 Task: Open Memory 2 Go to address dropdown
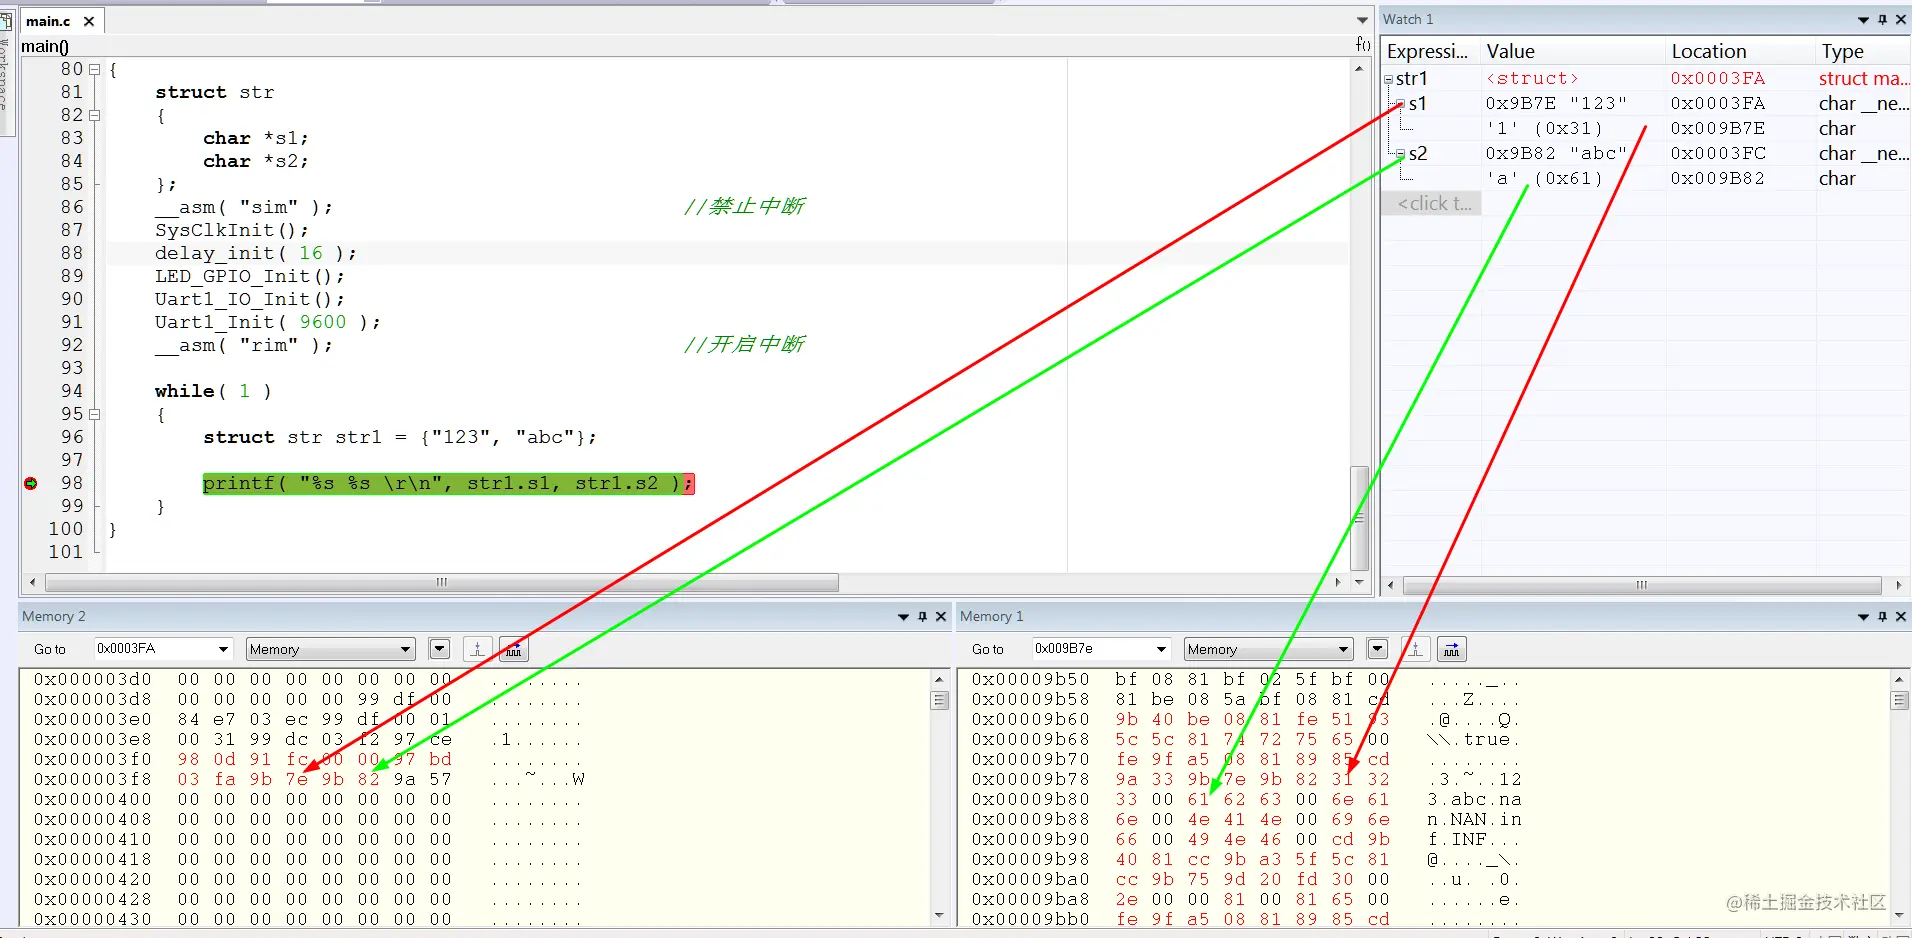[x=223, y=649]
